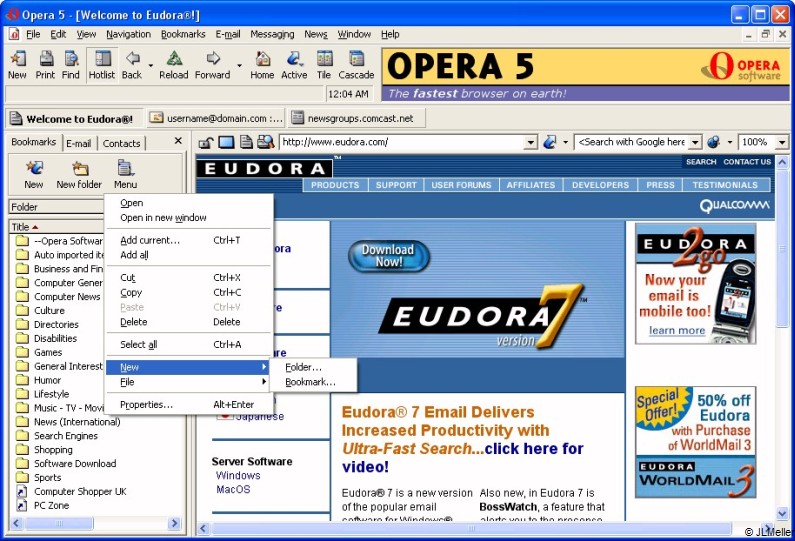Switch to the E-mail hotlist tab
The width and height of the screenshot is (795, 541).
(79, 143)
